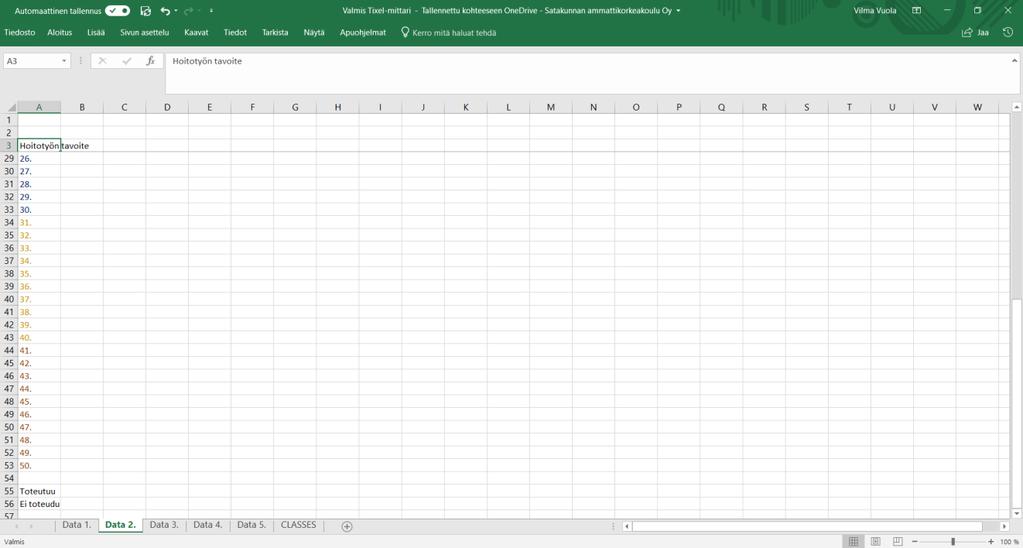Viewport: 1023px width, 548px height.
Task: Switch to sheet tab Data 5.
Action: (251, 525)
